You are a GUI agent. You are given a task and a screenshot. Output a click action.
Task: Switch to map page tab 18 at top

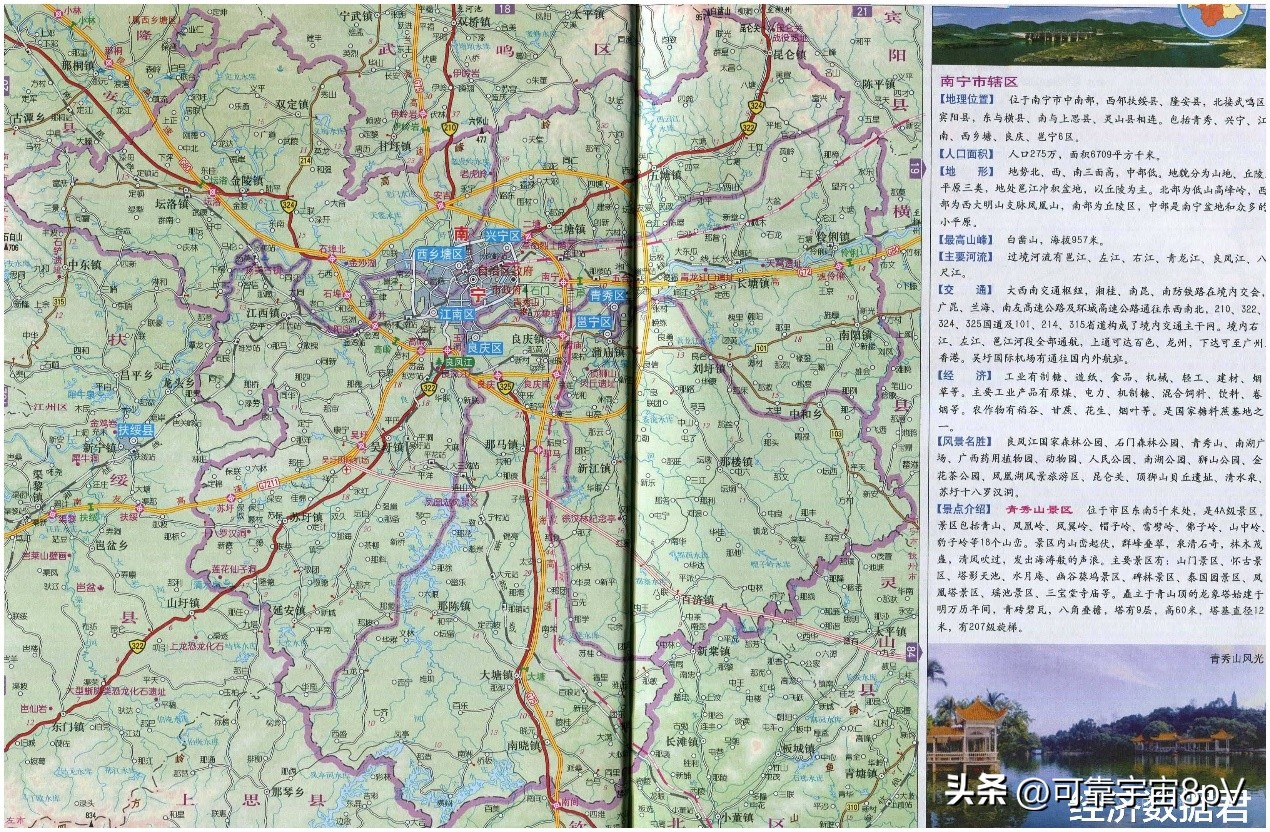(x=504, y=9)
